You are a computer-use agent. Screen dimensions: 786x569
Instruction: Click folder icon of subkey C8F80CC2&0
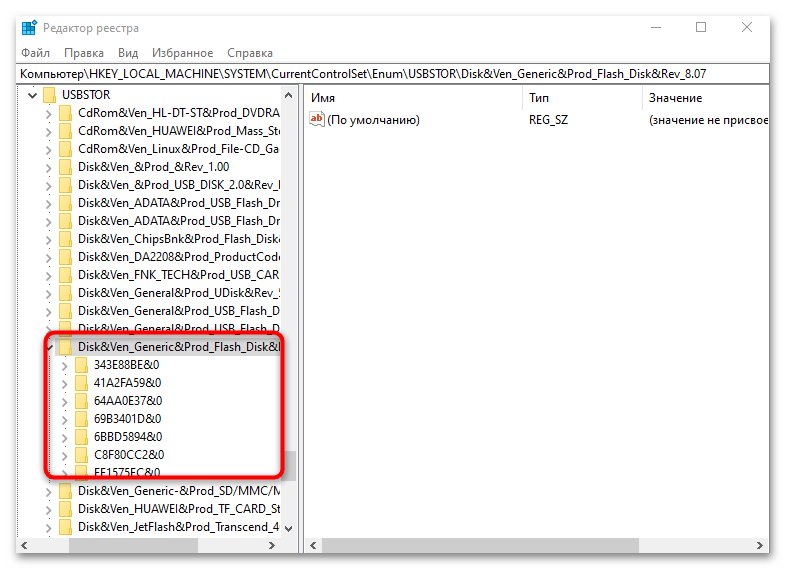[81, 455]
